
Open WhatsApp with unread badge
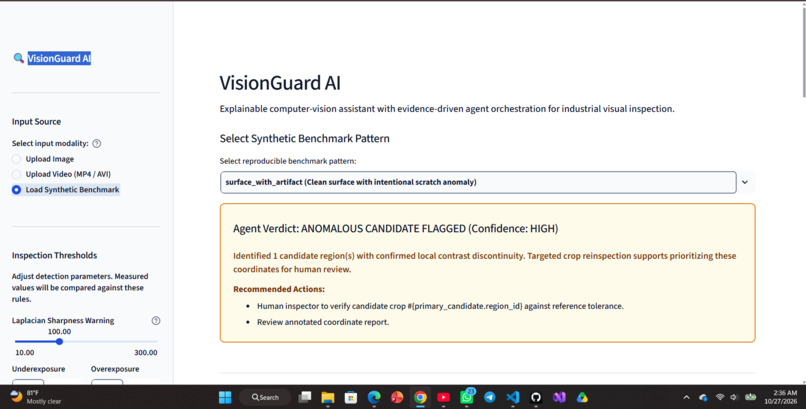point(467,397)
